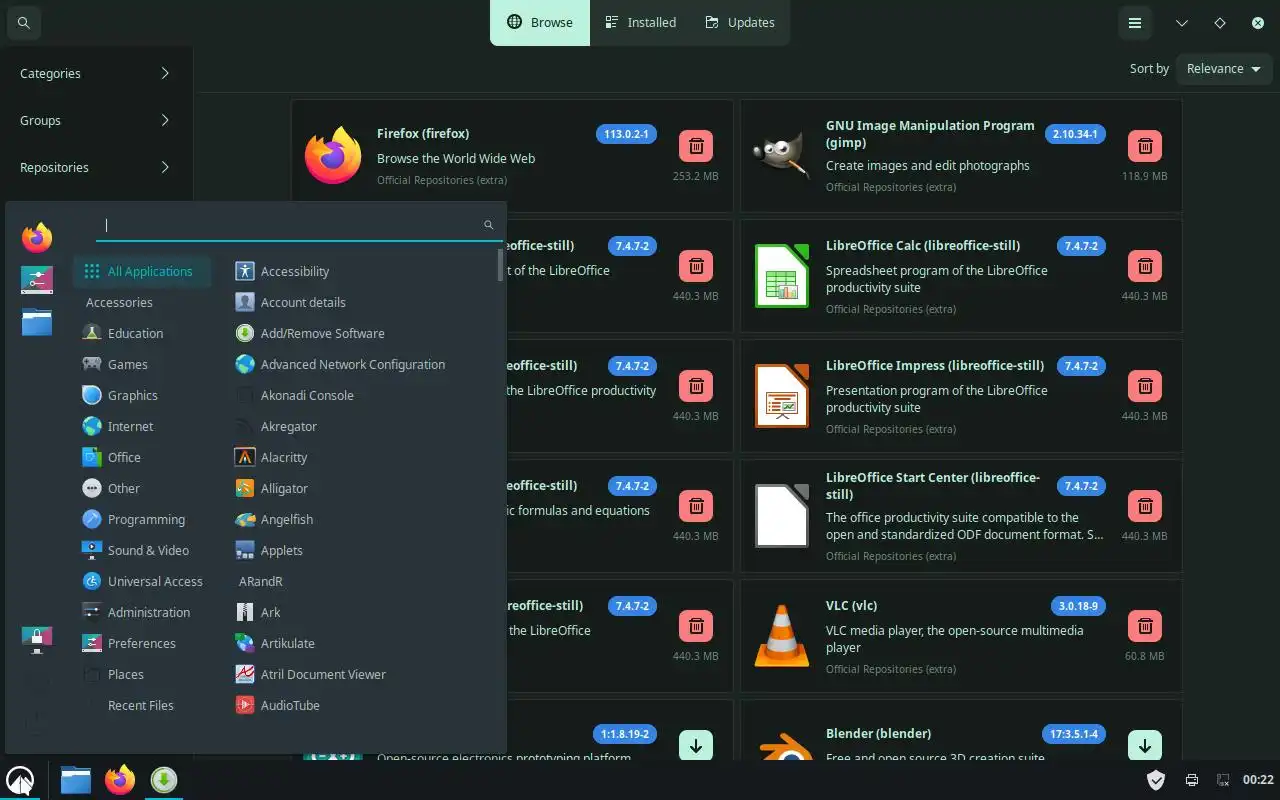Expand the Repositories sidebar entry
The image size is (1280, 800).
[x=96, y=167]
